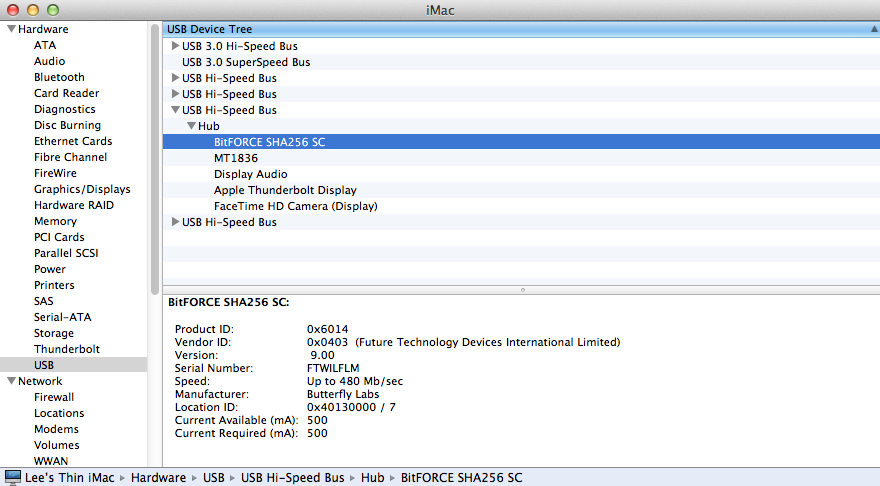This screenshot has height=486, width=880.
Task: Select the MT1836 device
Action: tap(236, 158)
